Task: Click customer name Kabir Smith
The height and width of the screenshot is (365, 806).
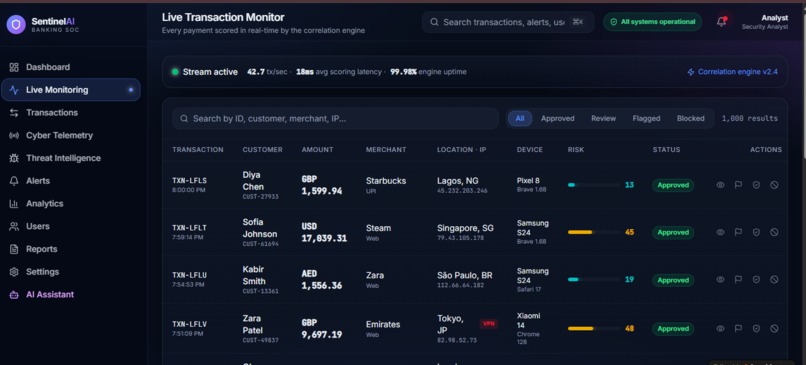Action: tap(254, 276)
